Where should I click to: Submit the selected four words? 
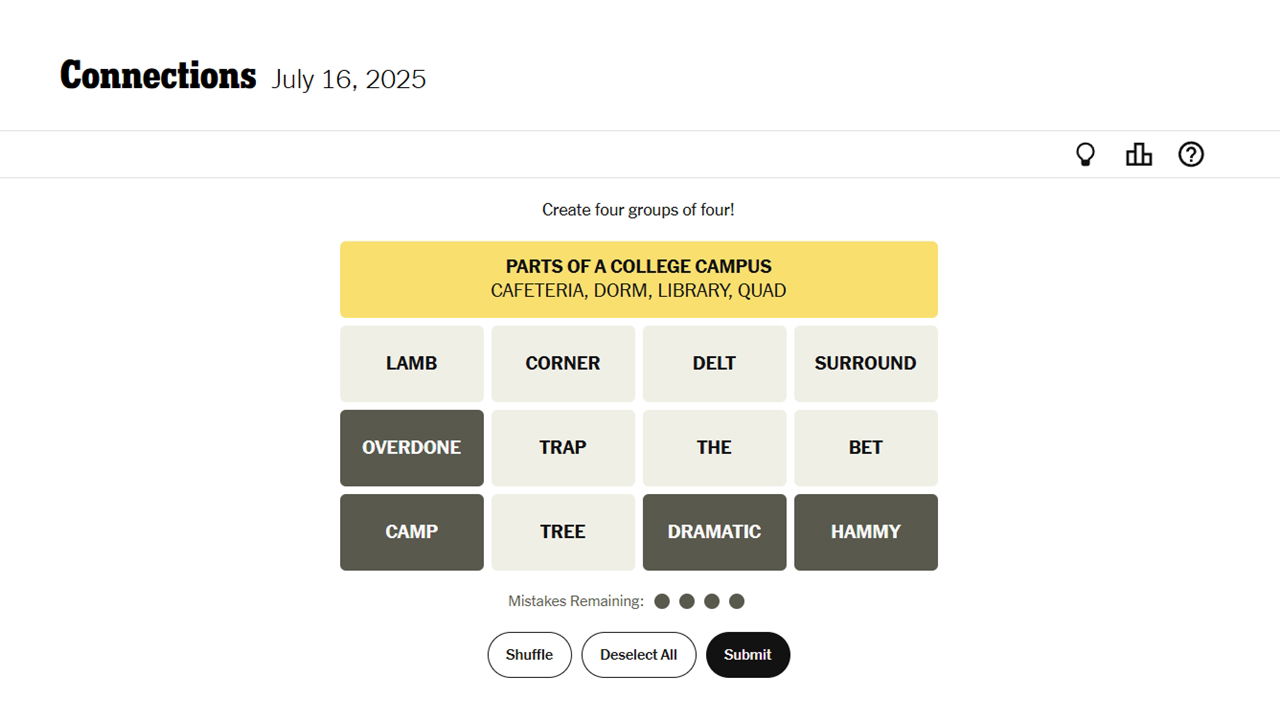[748, 655]
